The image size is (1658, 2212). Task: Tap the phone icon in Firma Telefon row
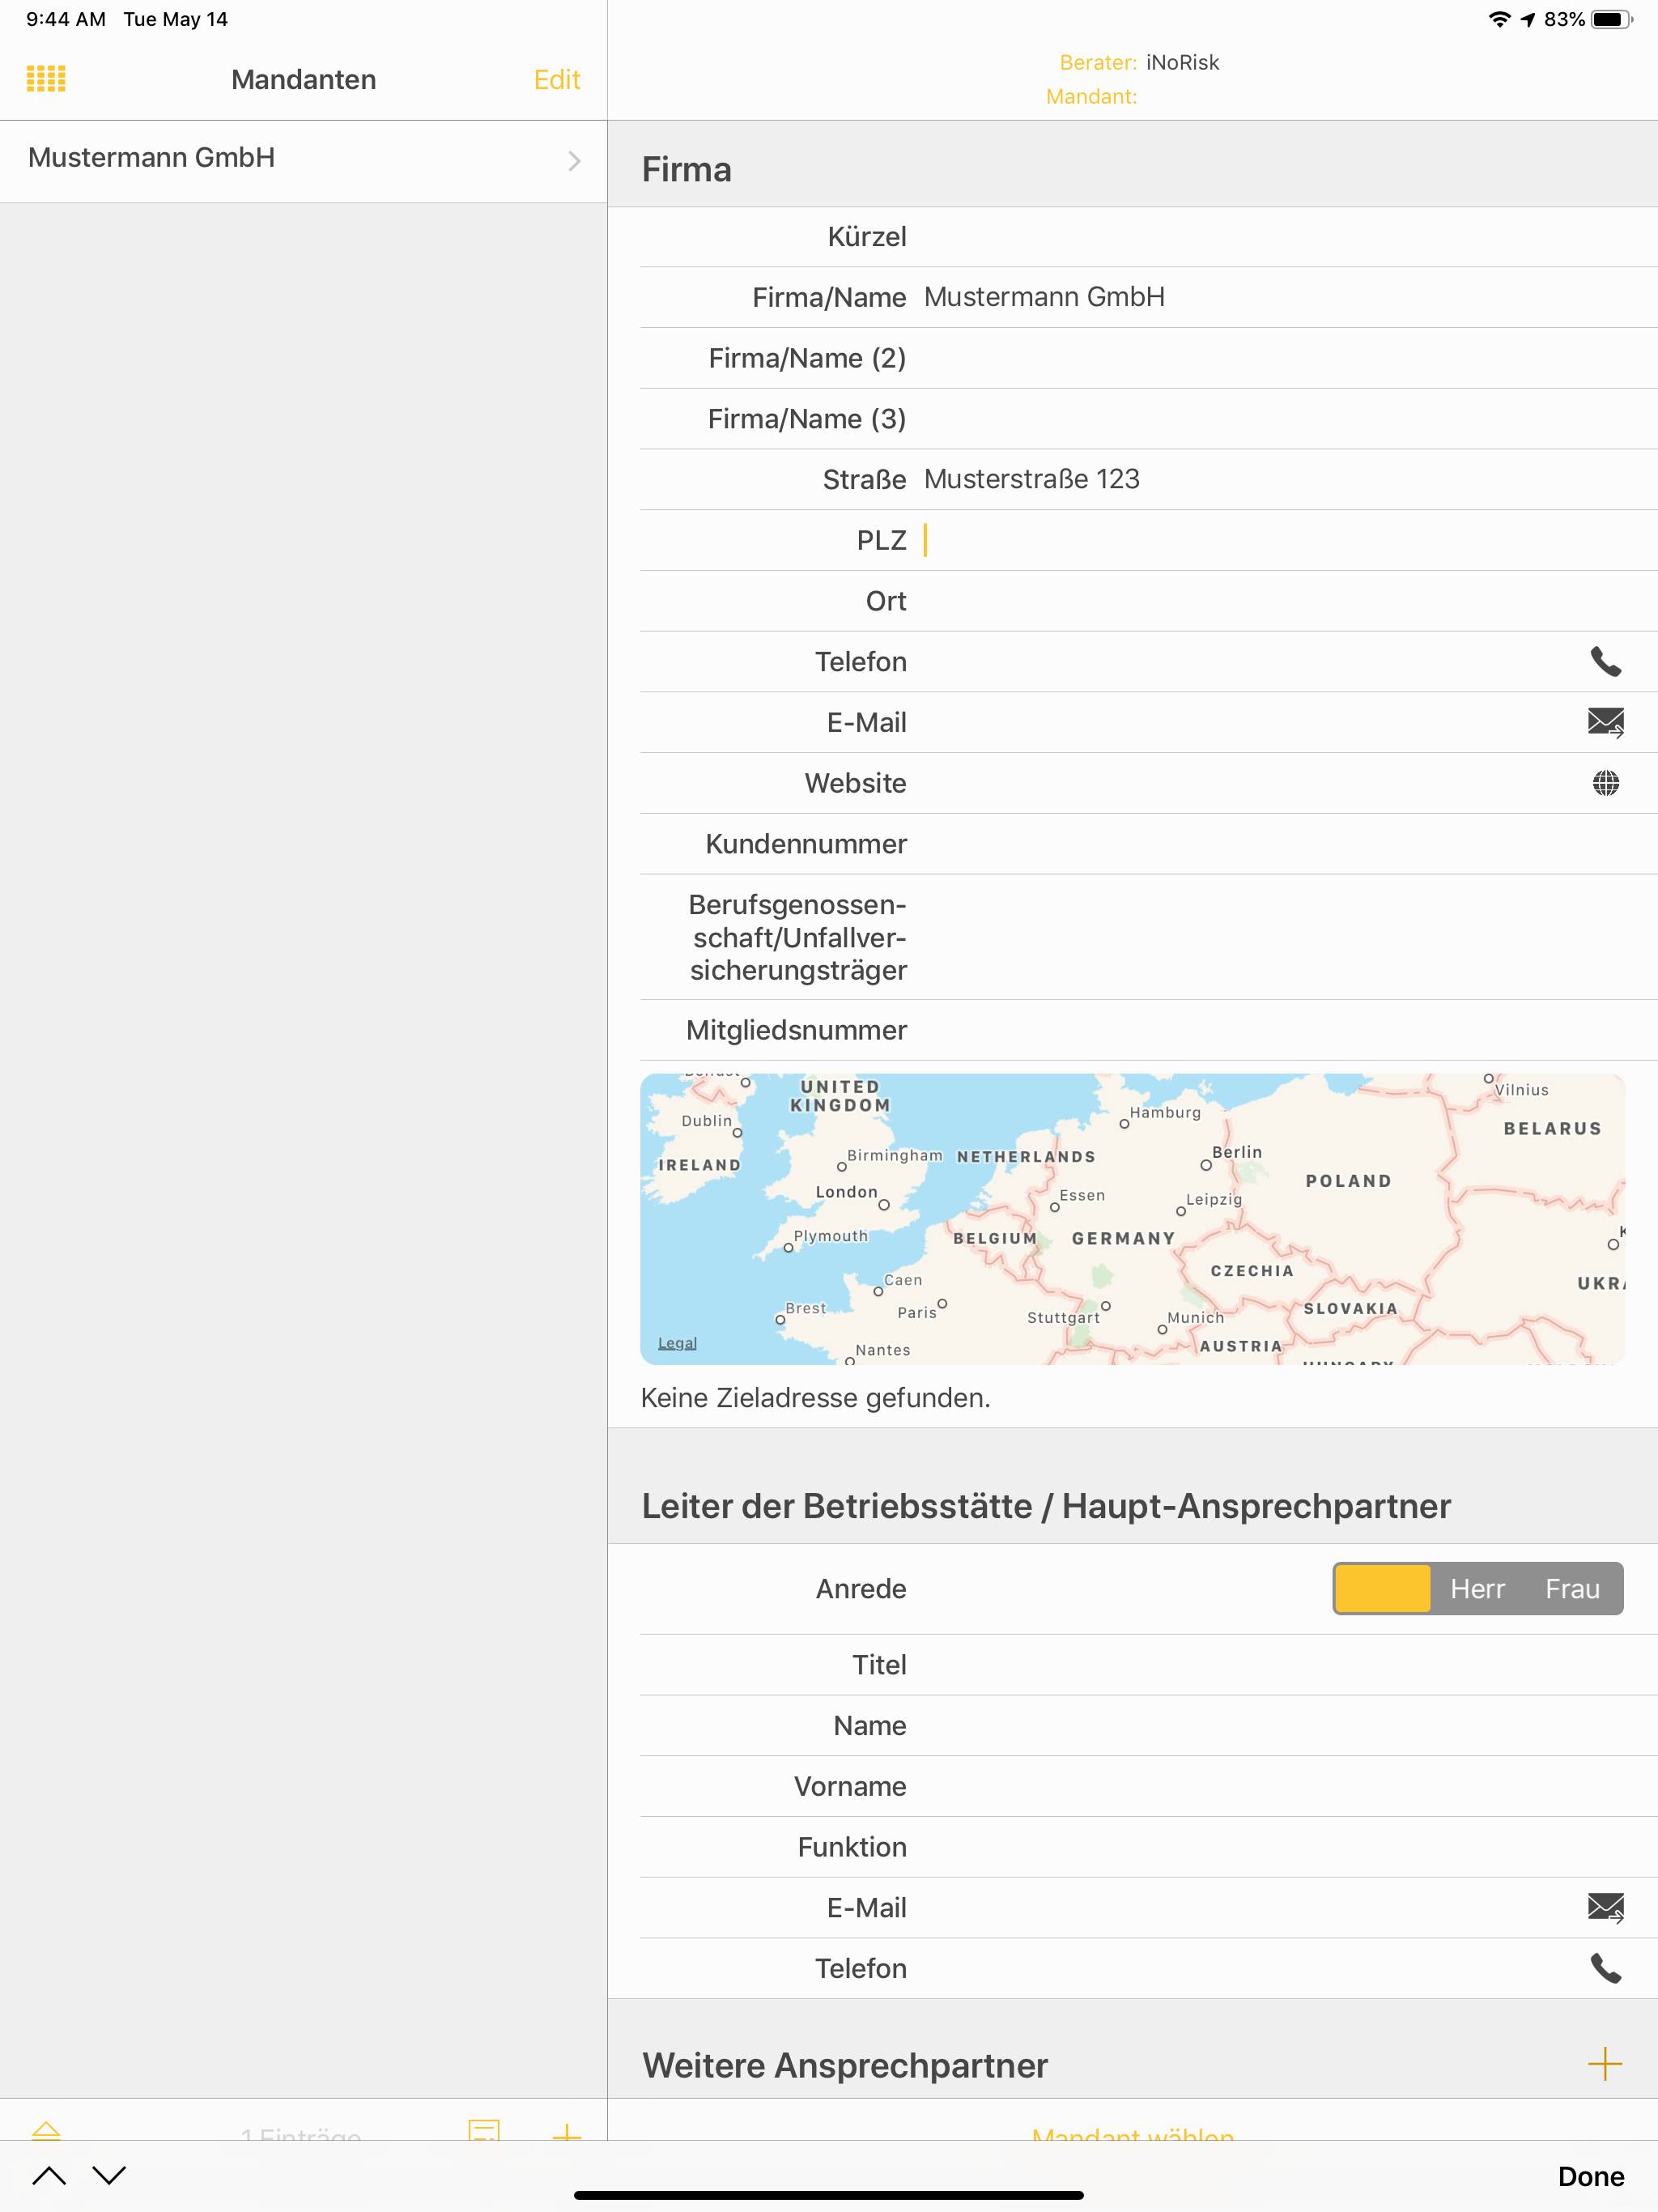click(1606, 662)
